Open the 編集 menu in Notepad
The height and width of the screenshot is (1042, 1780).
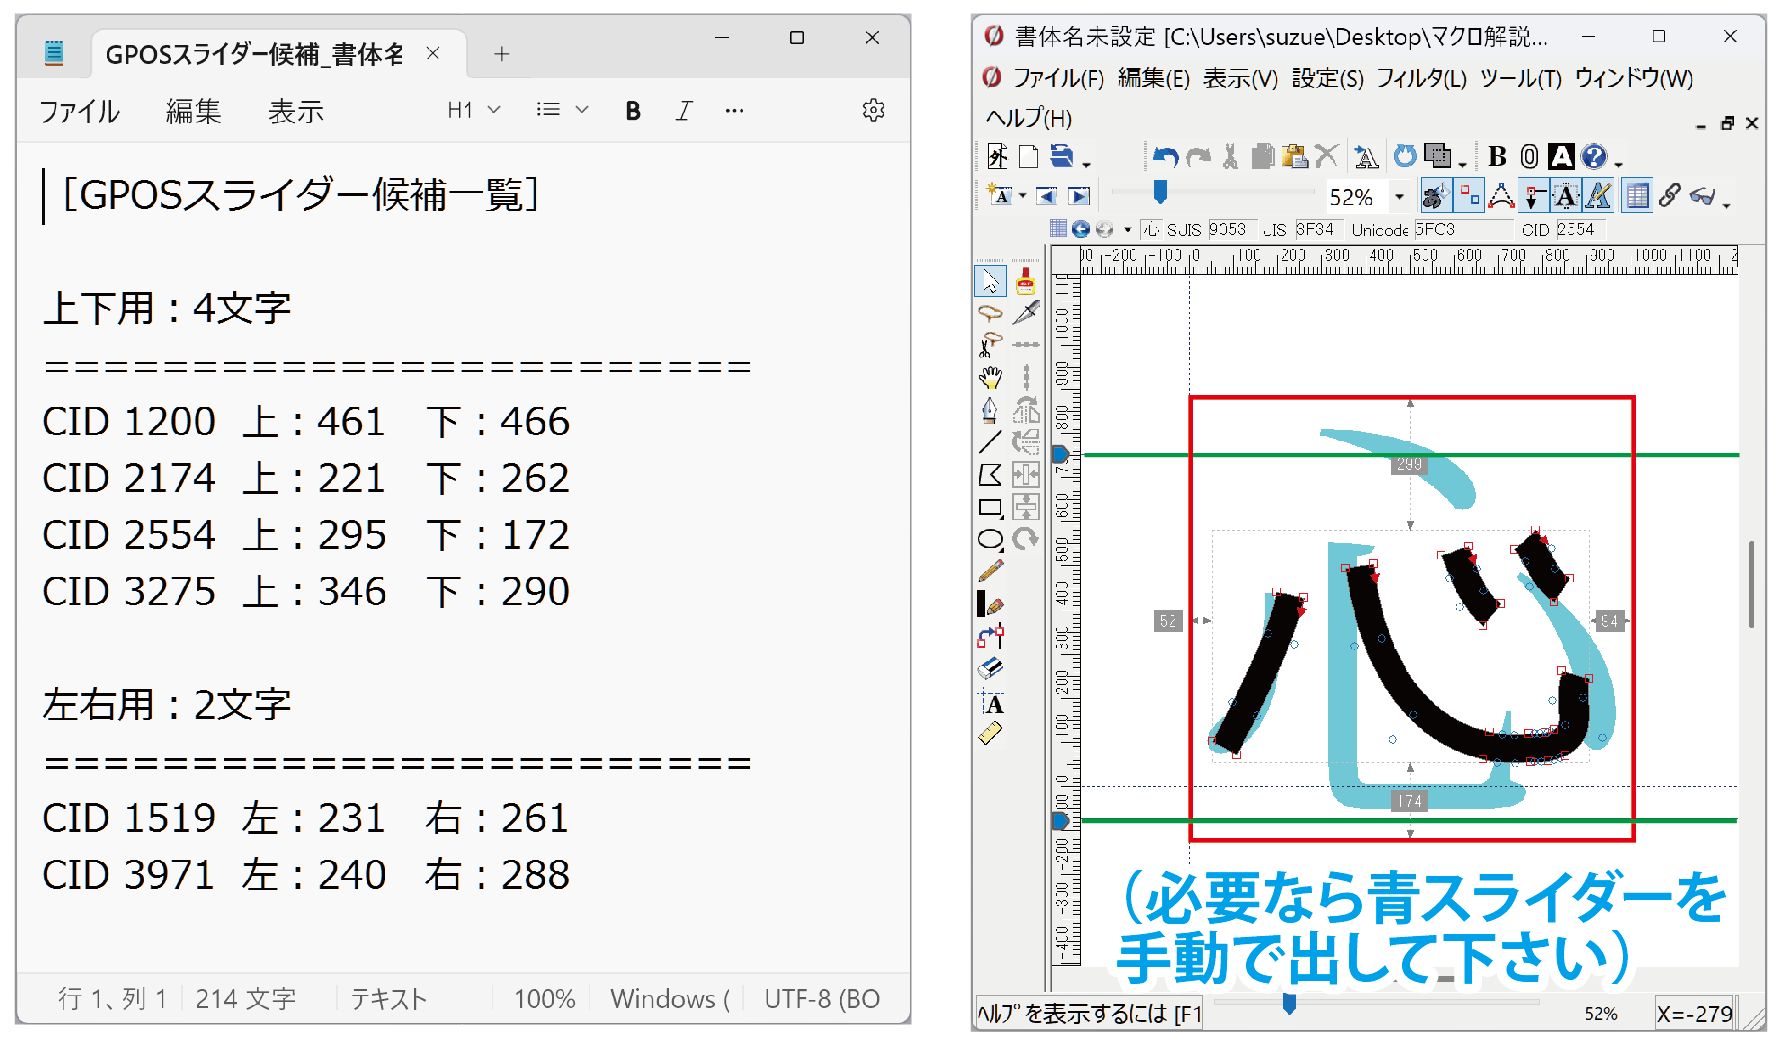click(193, 111)
